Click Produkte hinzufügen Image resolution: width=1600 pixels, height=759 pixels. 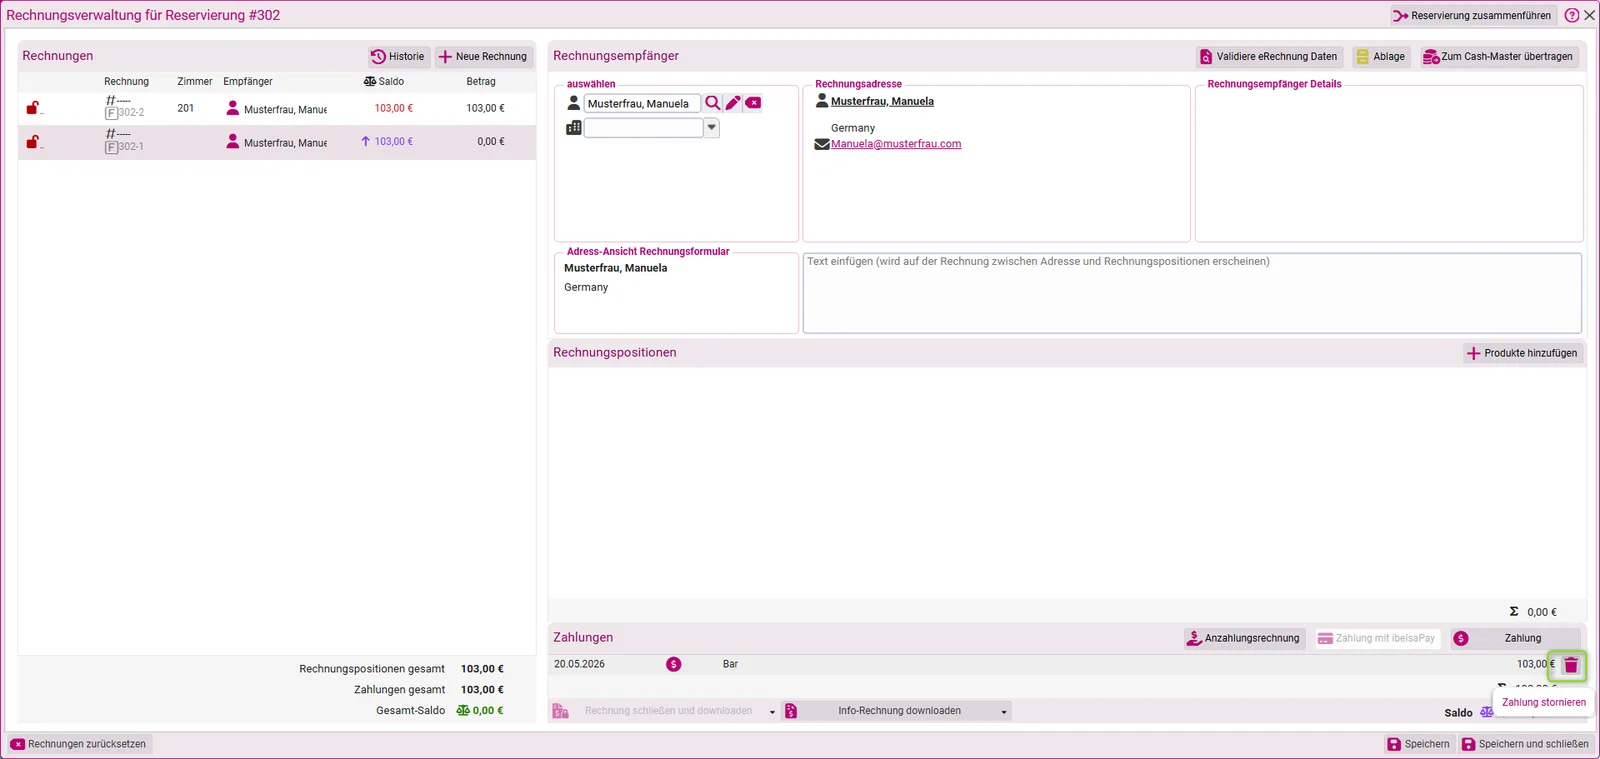(x=1522, y=353)
